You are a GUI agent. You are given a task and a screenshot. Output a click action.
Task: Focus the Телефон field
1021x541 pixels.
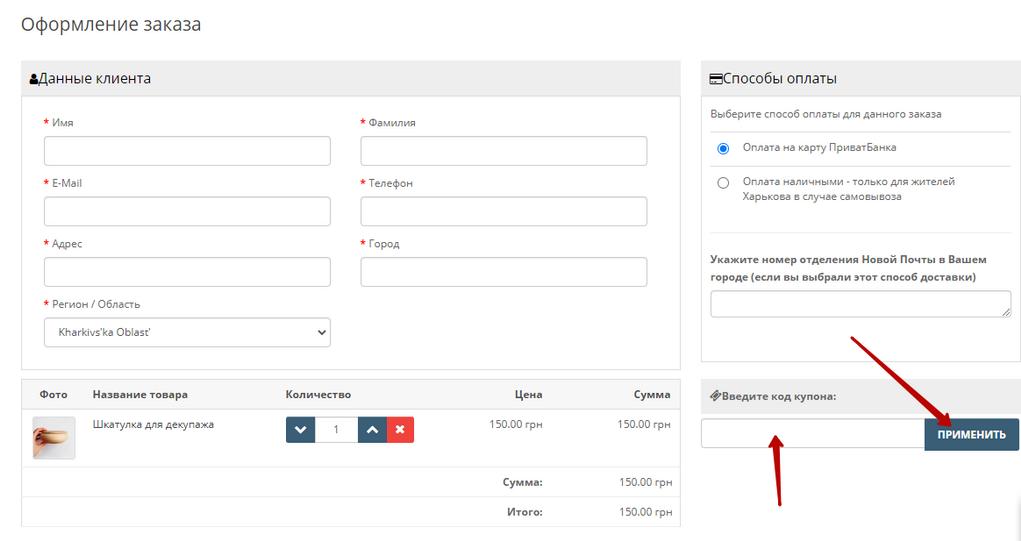pyautogui.click(x=503, y=211)
